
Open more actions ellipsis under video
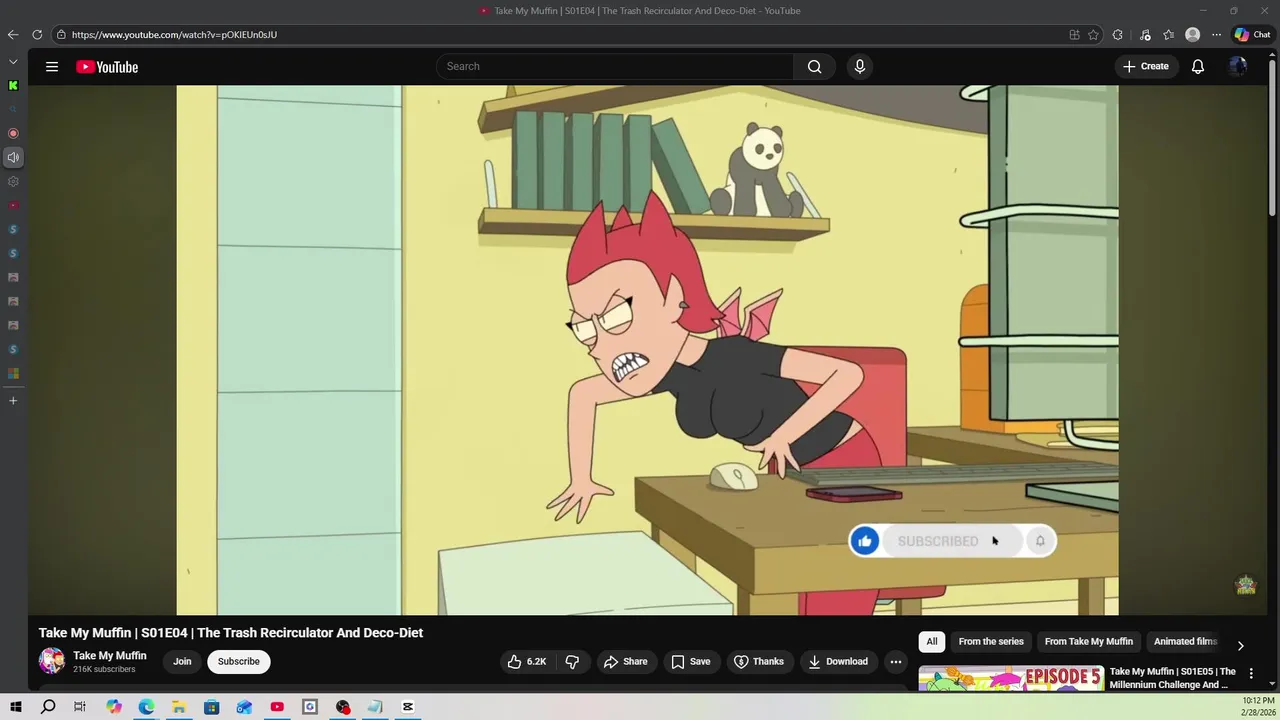[896, 661]
